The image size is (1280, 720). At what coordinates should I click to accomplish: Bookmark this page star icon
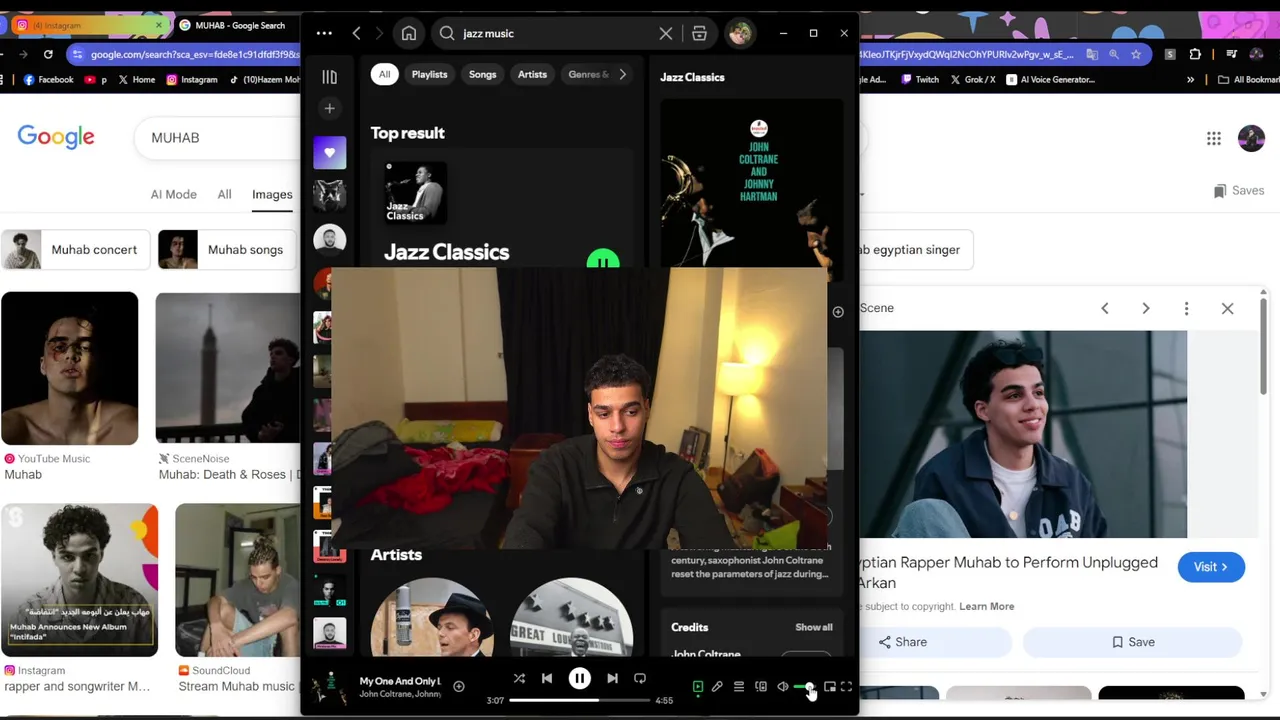(x=1136, y=54)
